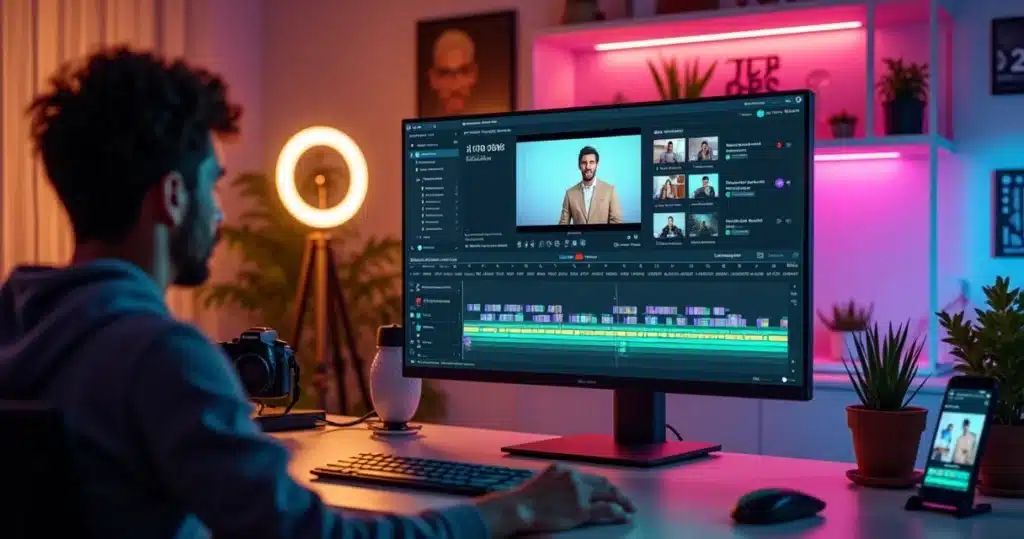Click the purple circle icon beside the second list entry
The height and width of the screenshot is (539, 1024).
tap(779, 184)
